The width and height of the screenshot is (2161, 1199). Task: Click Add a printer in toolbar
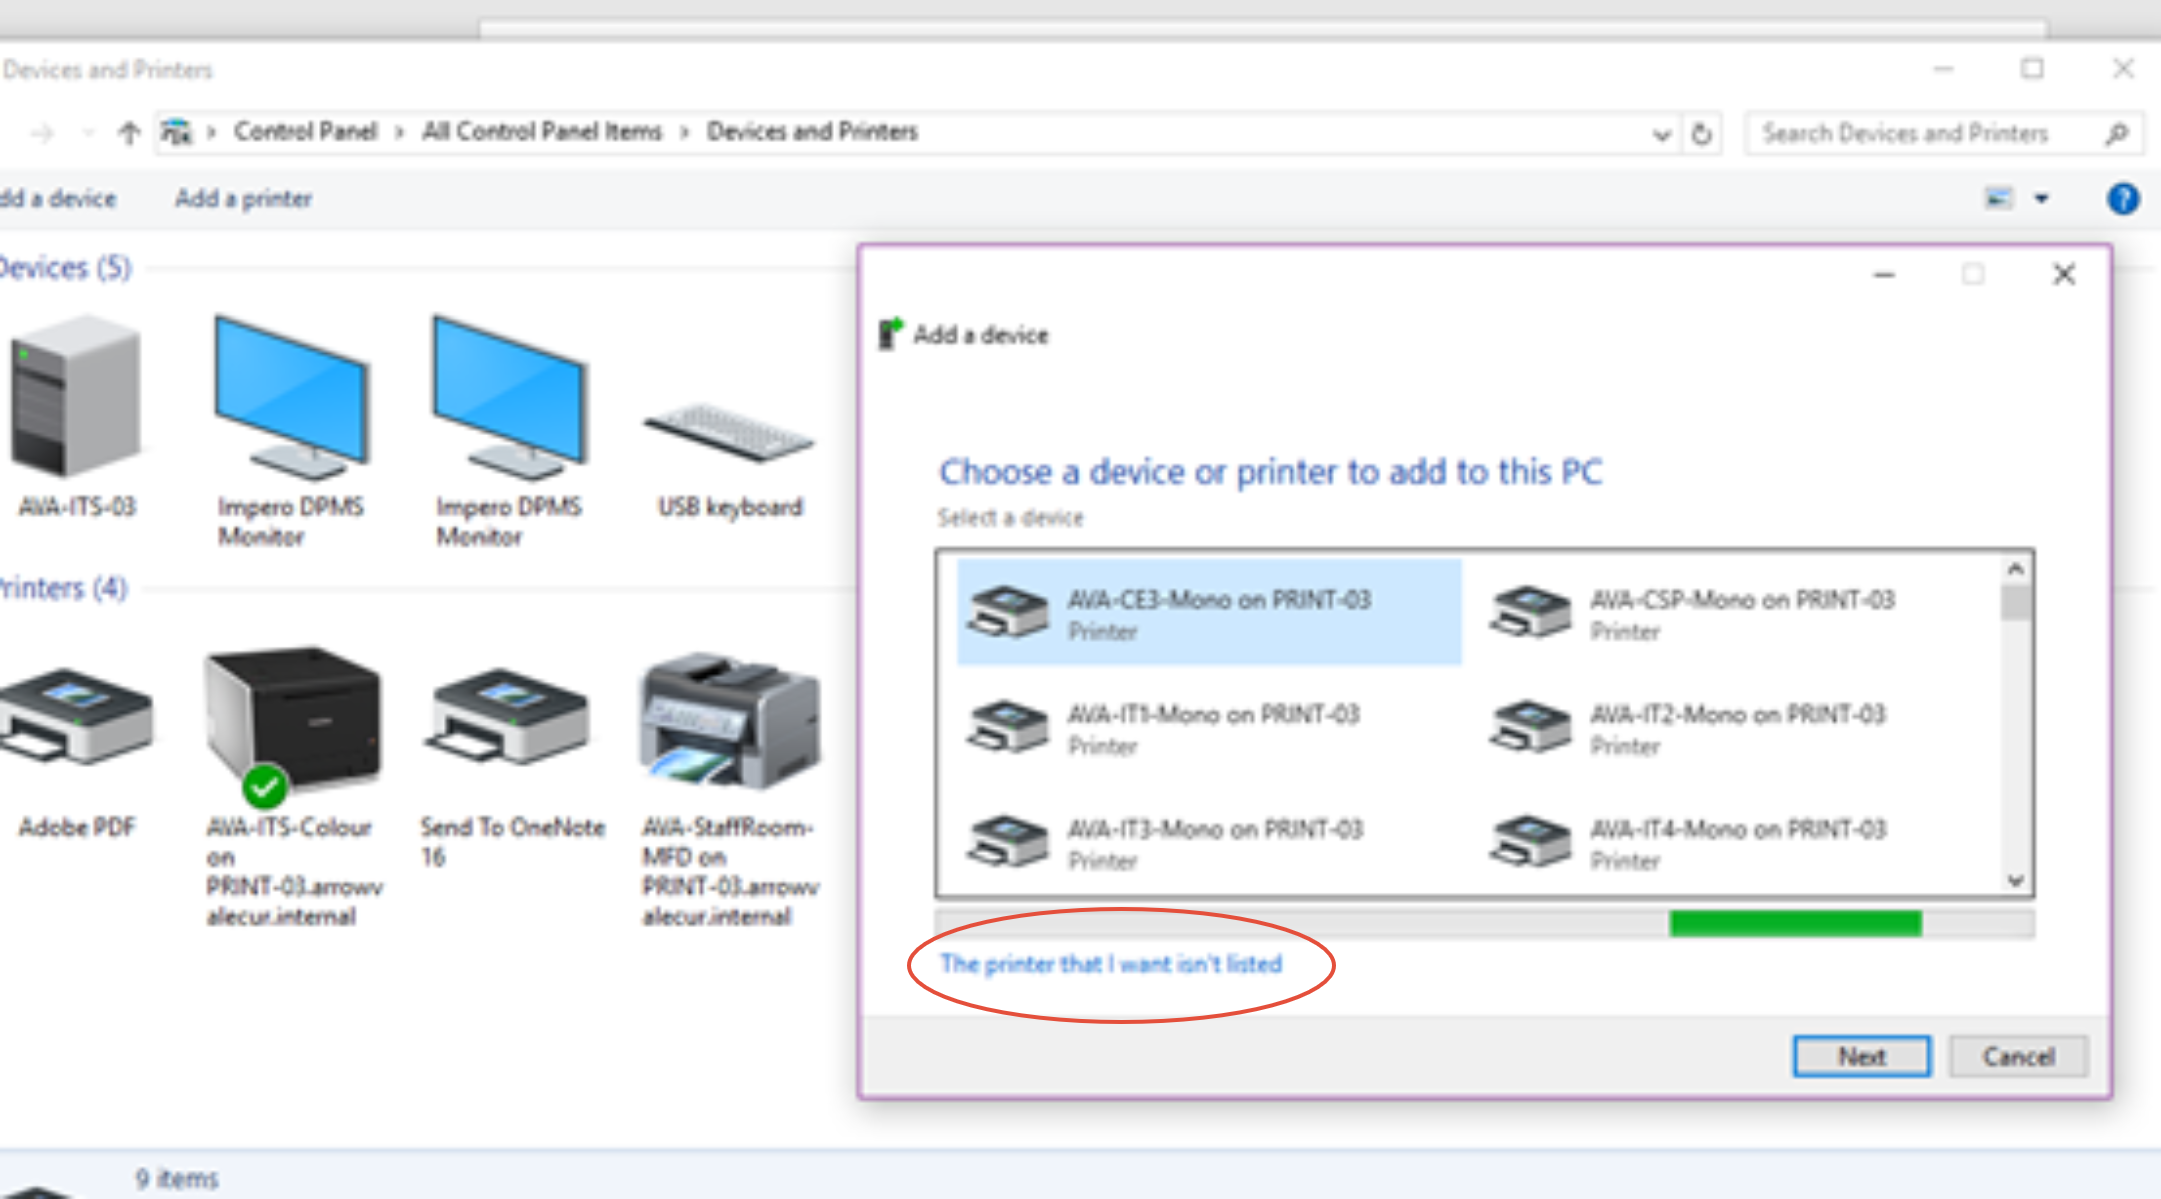(243, 199)
